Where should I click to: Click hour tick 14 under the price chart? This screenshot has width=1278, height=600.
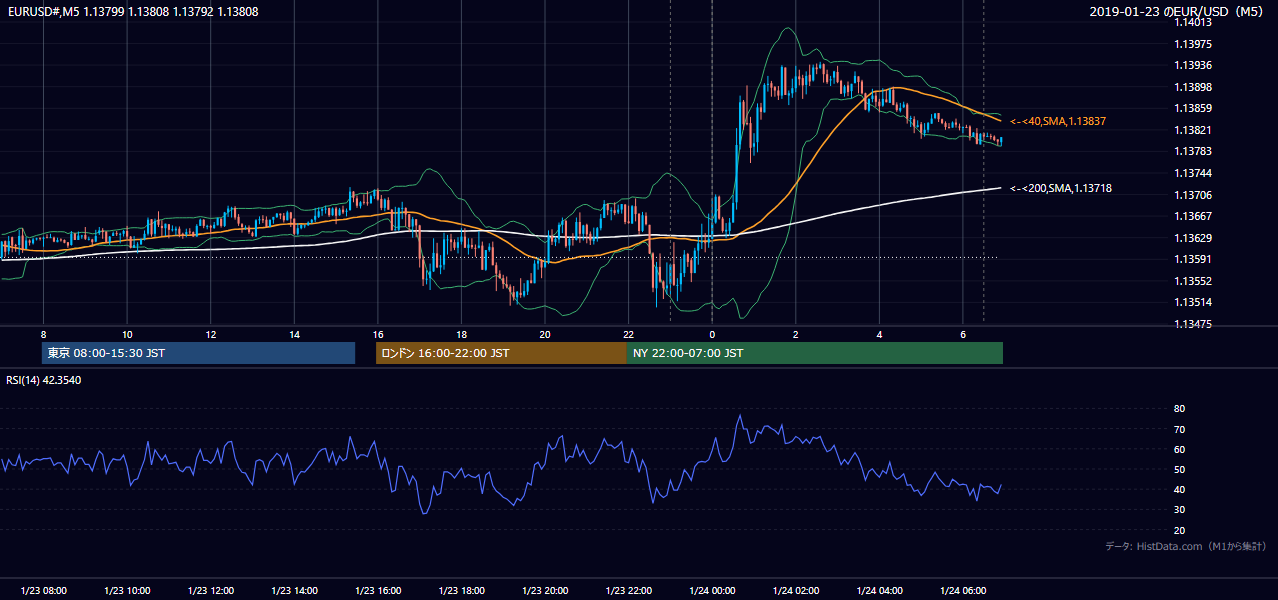pyautogui.click(x=294, y=334)
